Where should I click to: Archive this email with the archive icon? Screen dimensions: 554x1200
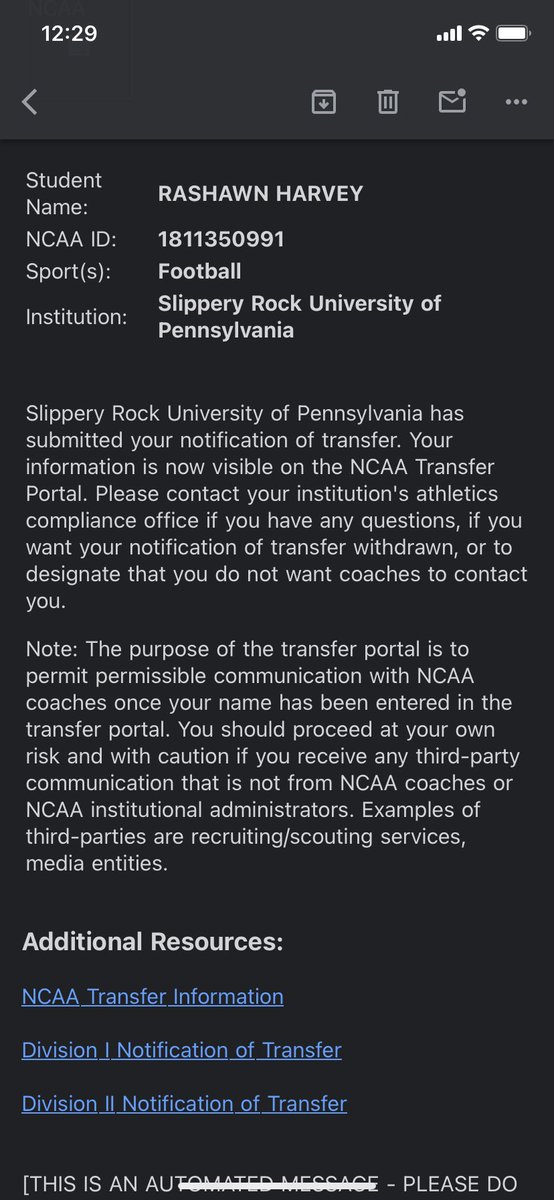point(324,101)
